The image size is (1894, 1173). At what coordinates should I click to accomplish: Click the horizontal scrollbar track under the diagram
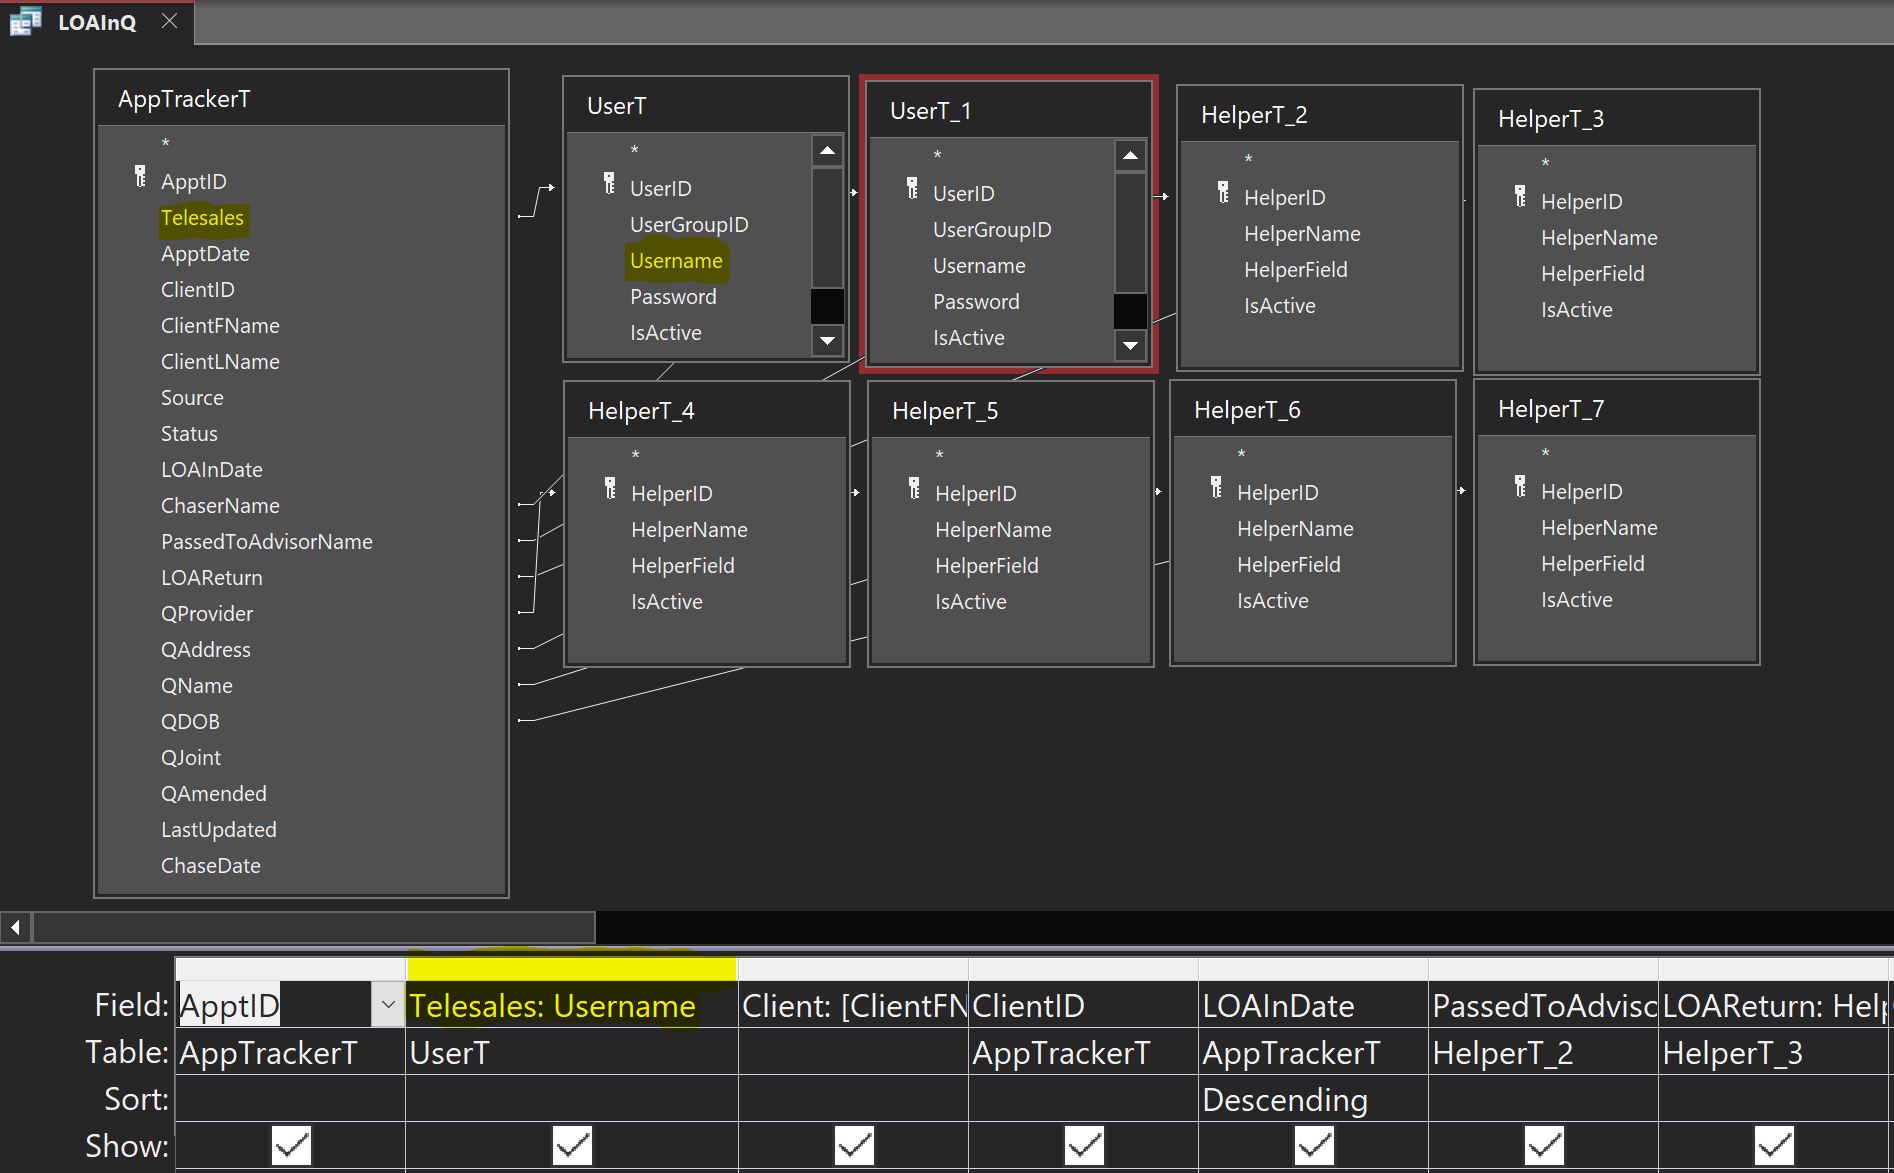314,927
